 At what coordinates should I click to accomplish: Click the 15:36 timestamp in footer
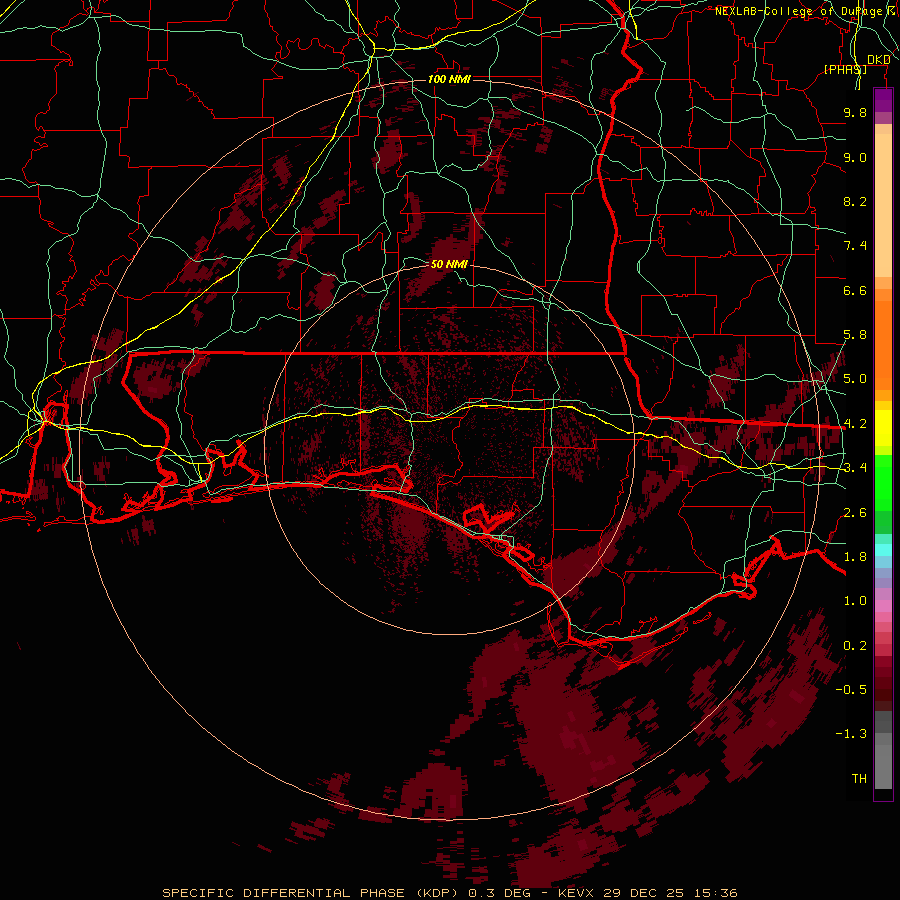(x=714, y=893)
